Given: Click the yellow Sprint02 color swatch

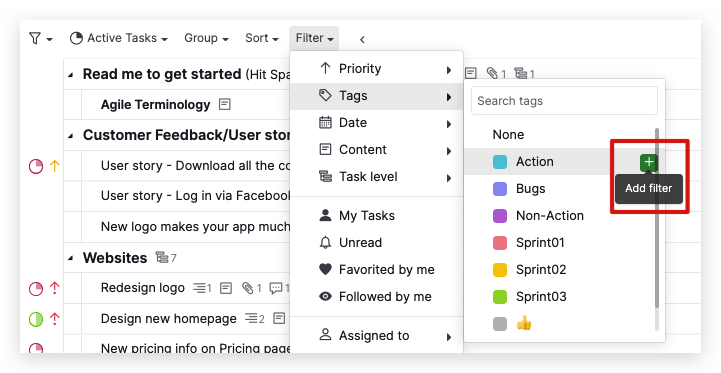Looking at the screenshot, I should 500,270.
